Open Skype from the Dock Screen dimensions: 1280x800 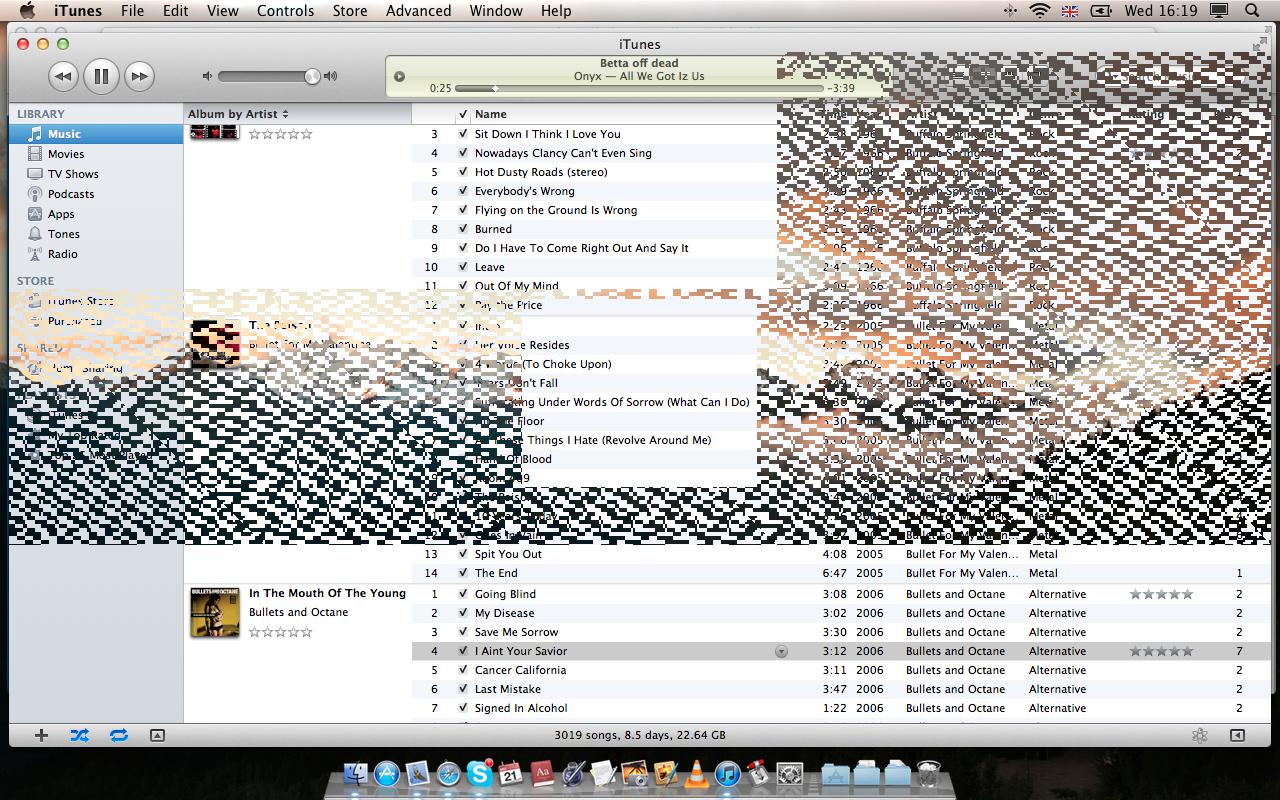[479, 773]
